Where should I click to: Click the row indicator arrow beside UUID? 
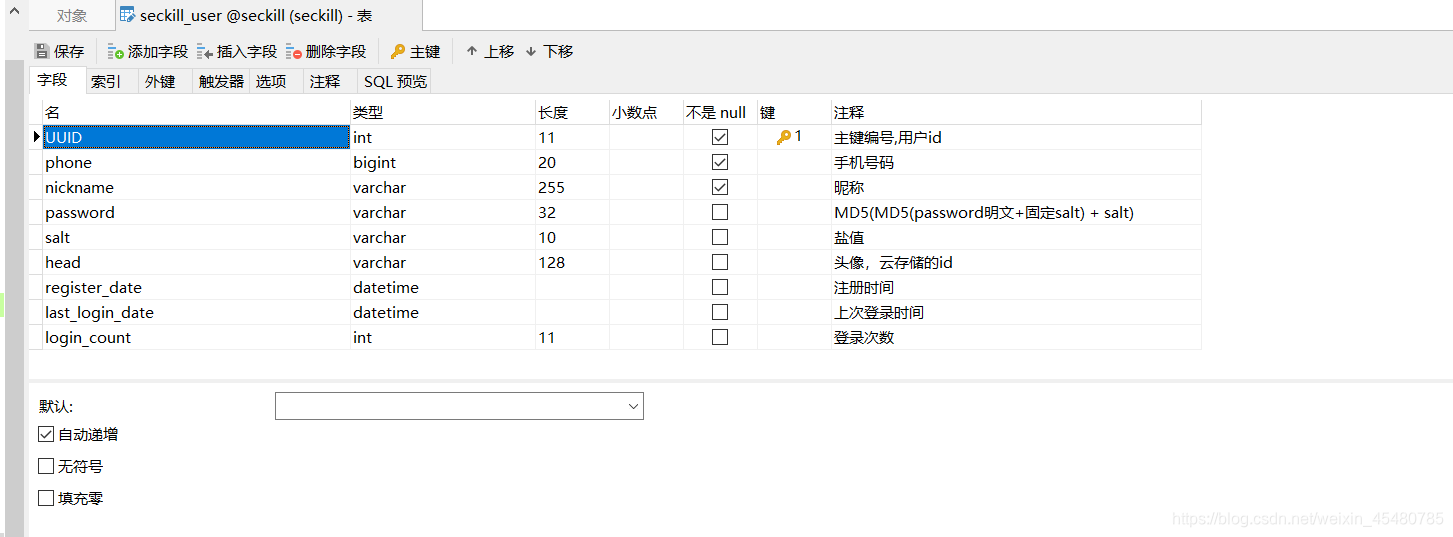(36, 137)
